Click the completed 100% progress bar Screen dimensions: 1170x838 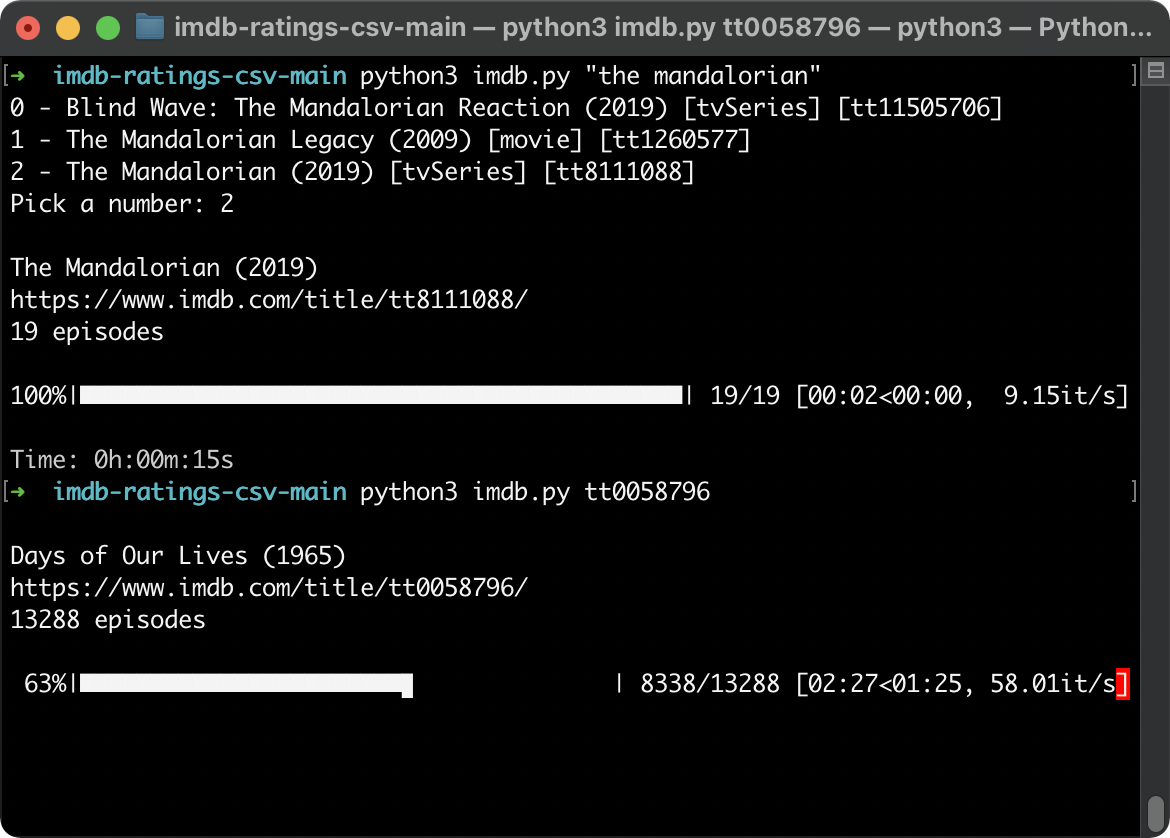tap(381, 395)
